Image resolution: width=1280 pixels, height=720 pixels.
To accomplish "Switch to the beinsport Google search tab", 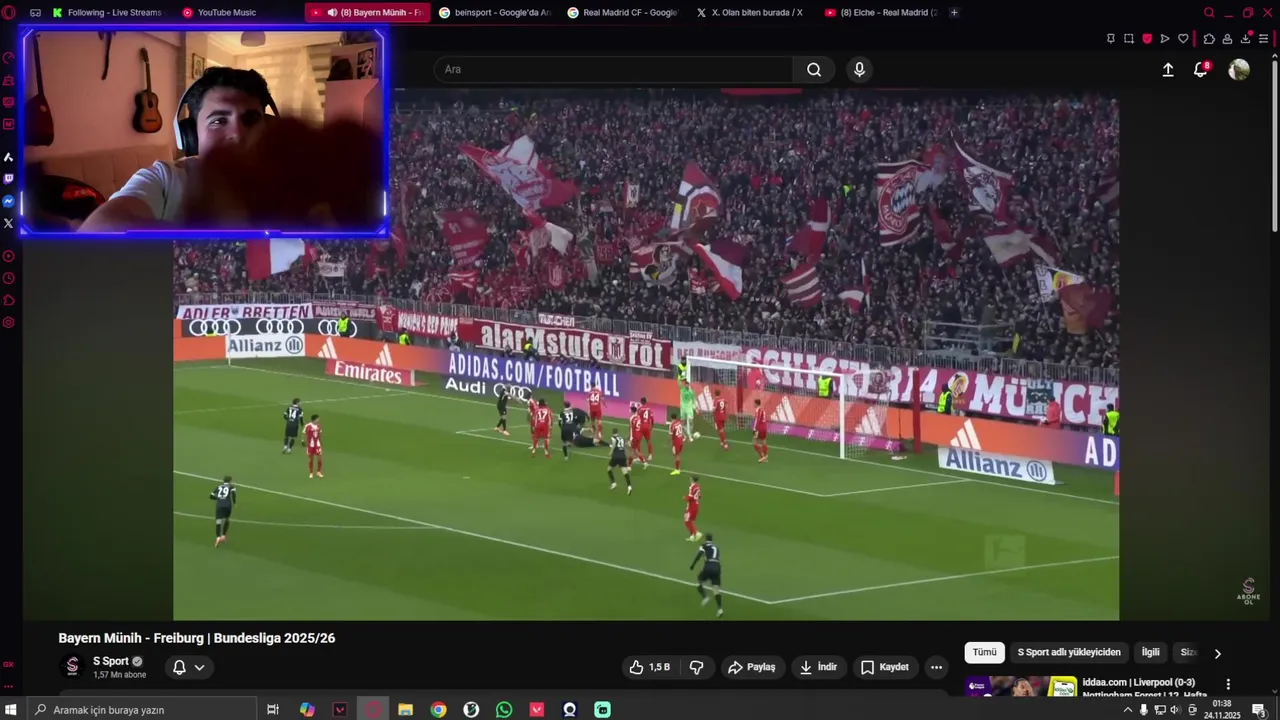I will 494,13.
